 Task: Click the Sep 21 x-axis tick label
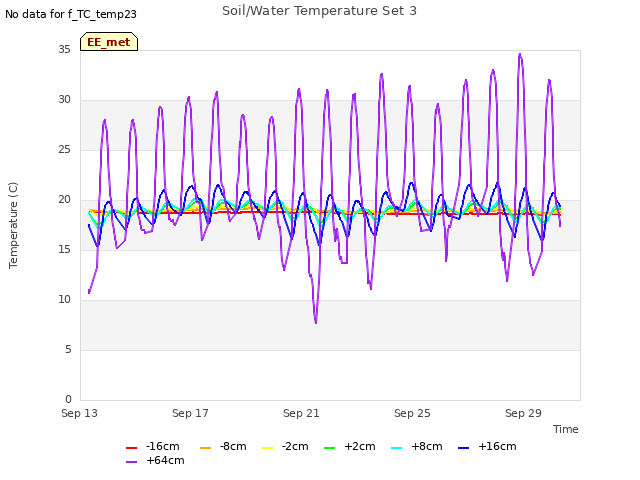[301, 413]
